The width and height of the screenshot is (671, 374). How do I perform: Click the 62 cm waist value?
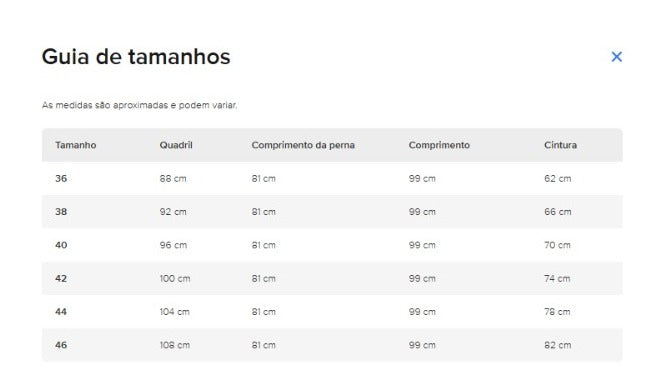[558, 178]
